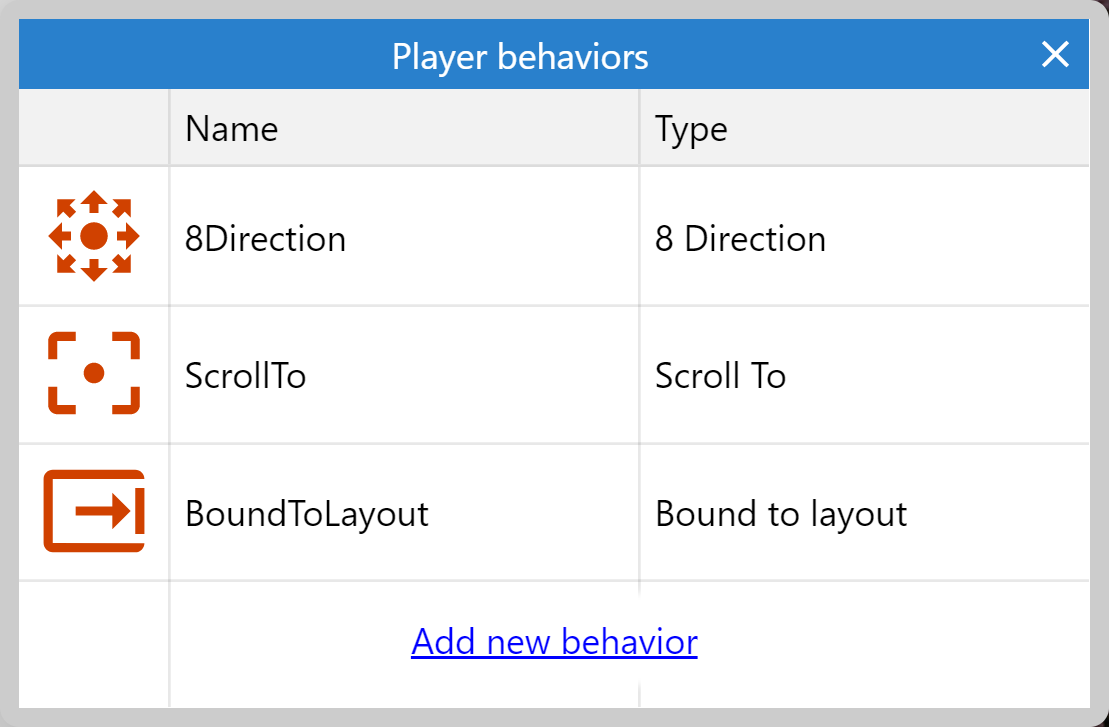
Task: Select the ScrollTo name cell
Action: pos(246,376)
